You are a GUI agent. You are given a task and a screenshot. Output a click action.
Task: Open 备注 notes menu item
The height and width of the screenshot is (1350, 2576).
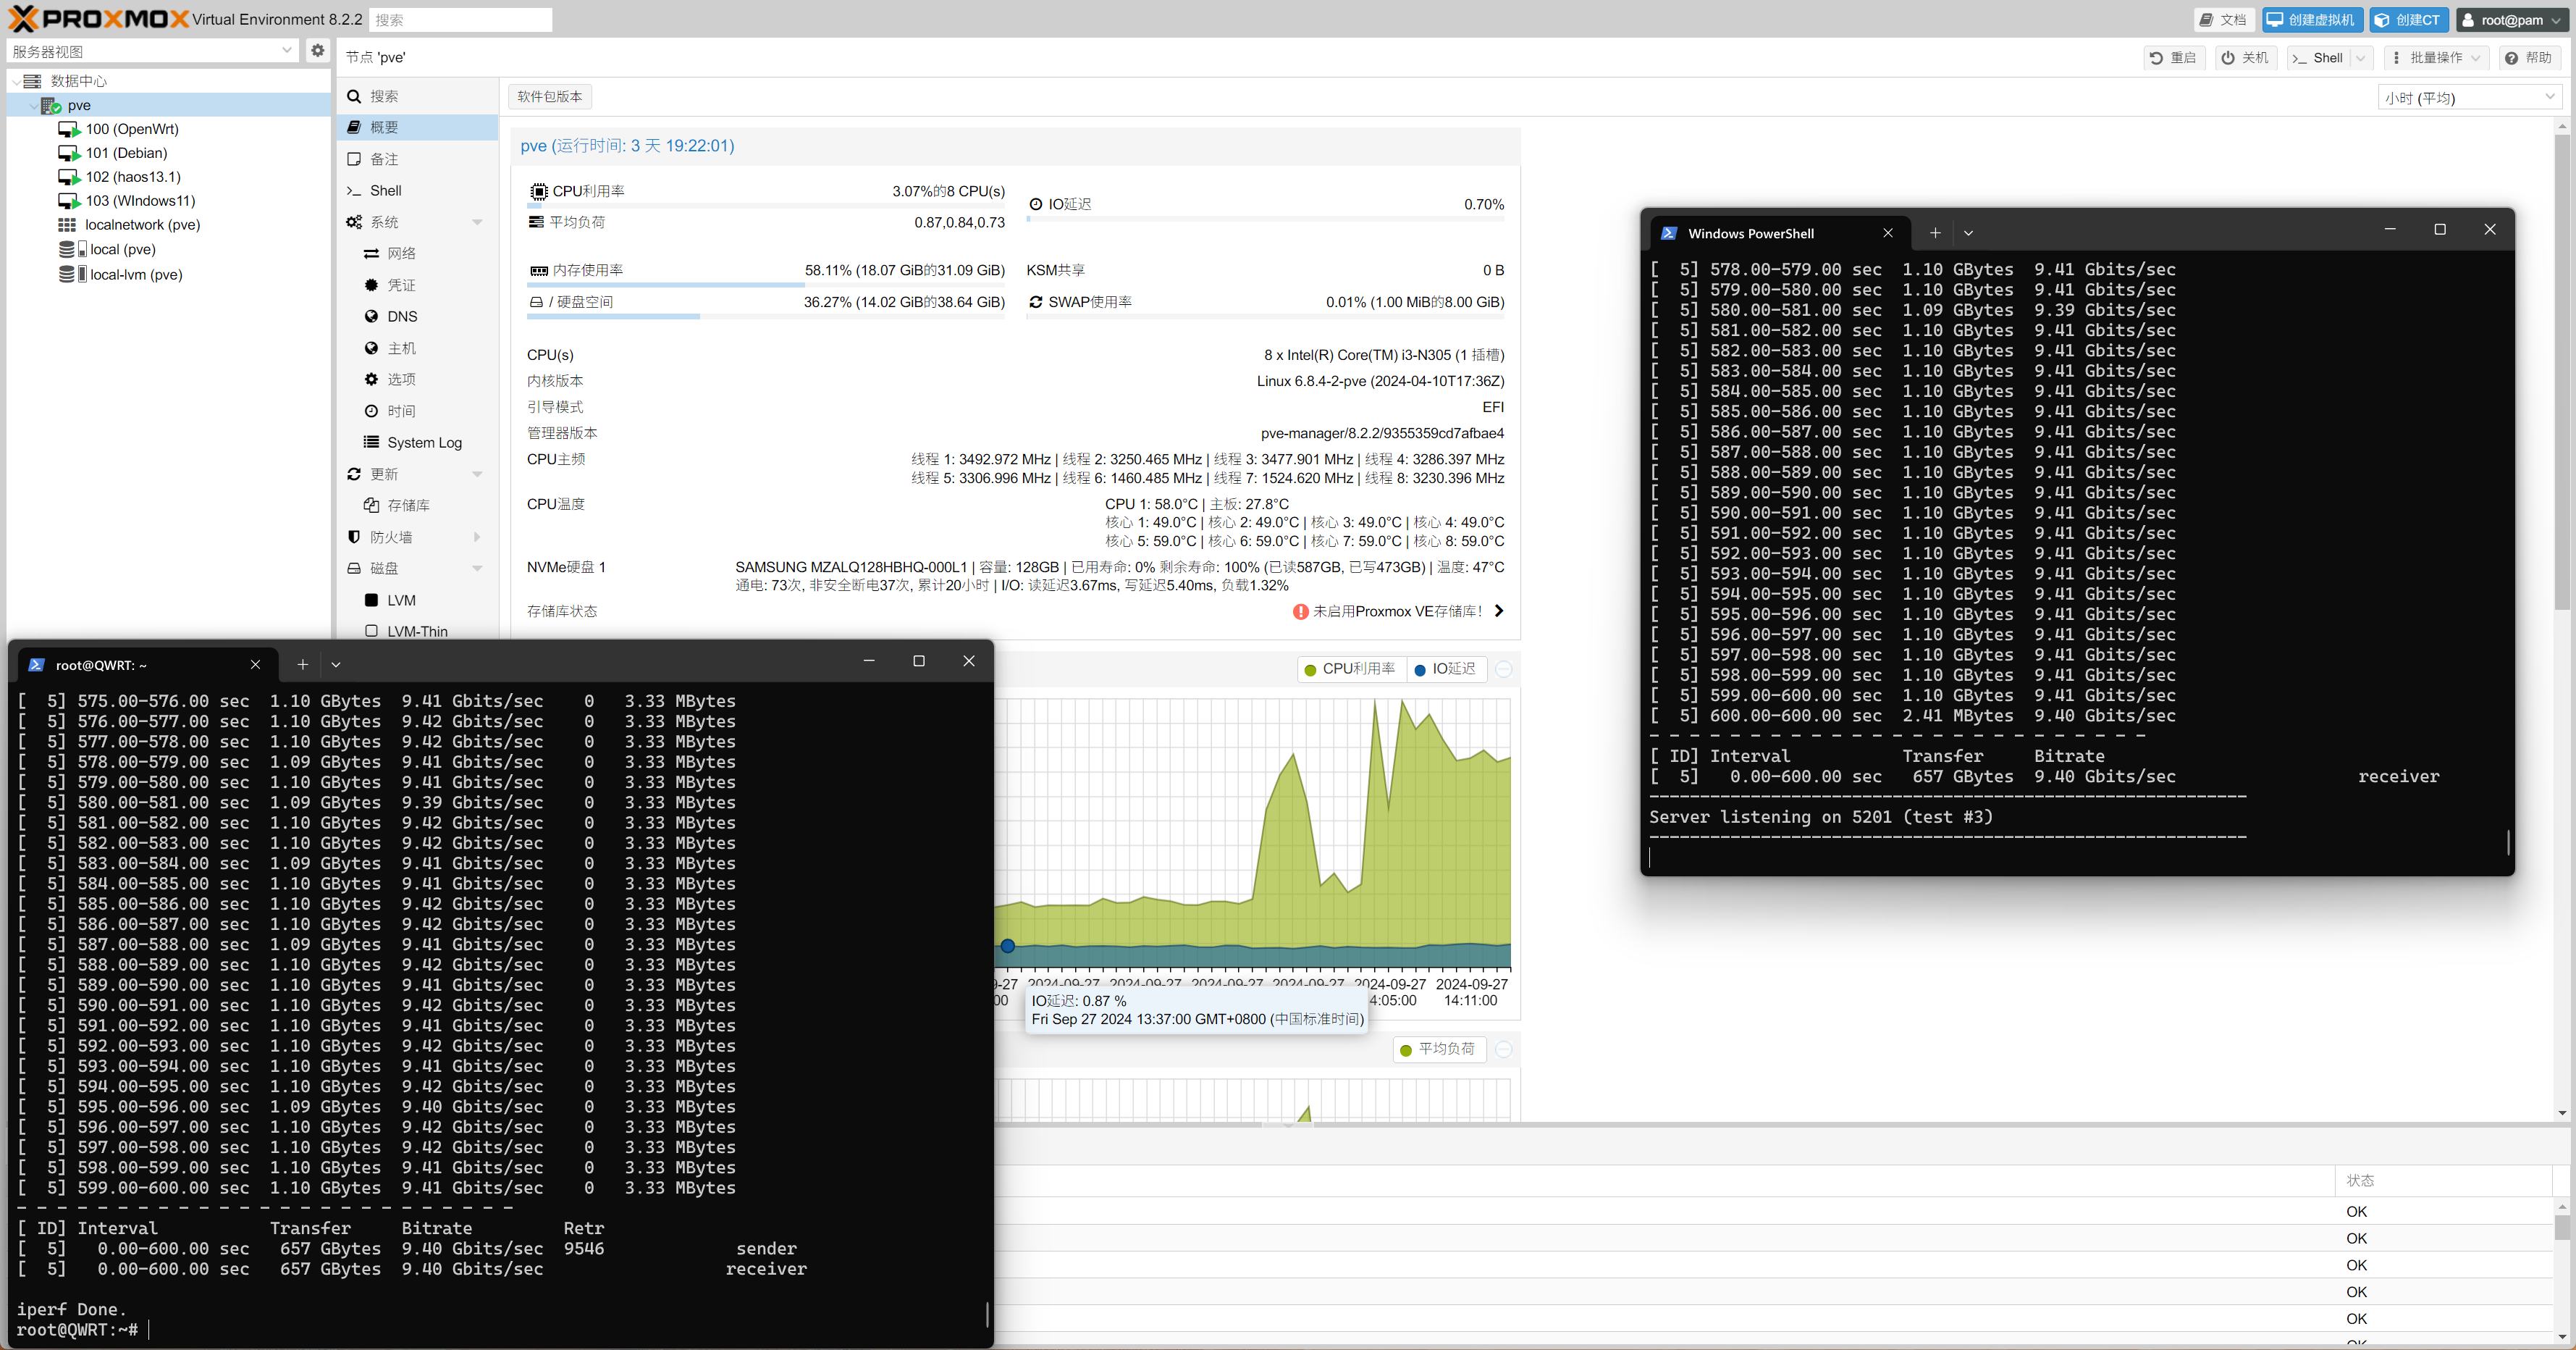coord(418,159)
